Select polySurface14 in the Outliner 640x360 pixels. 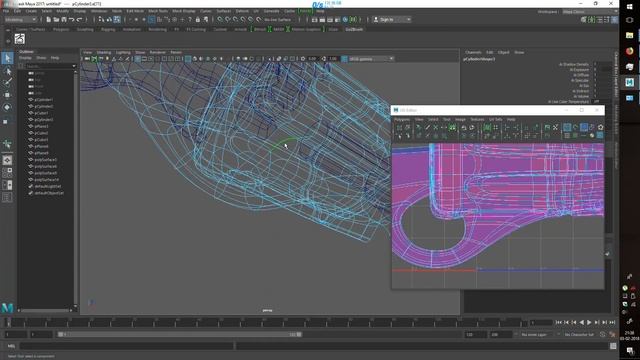click(47, 180)
